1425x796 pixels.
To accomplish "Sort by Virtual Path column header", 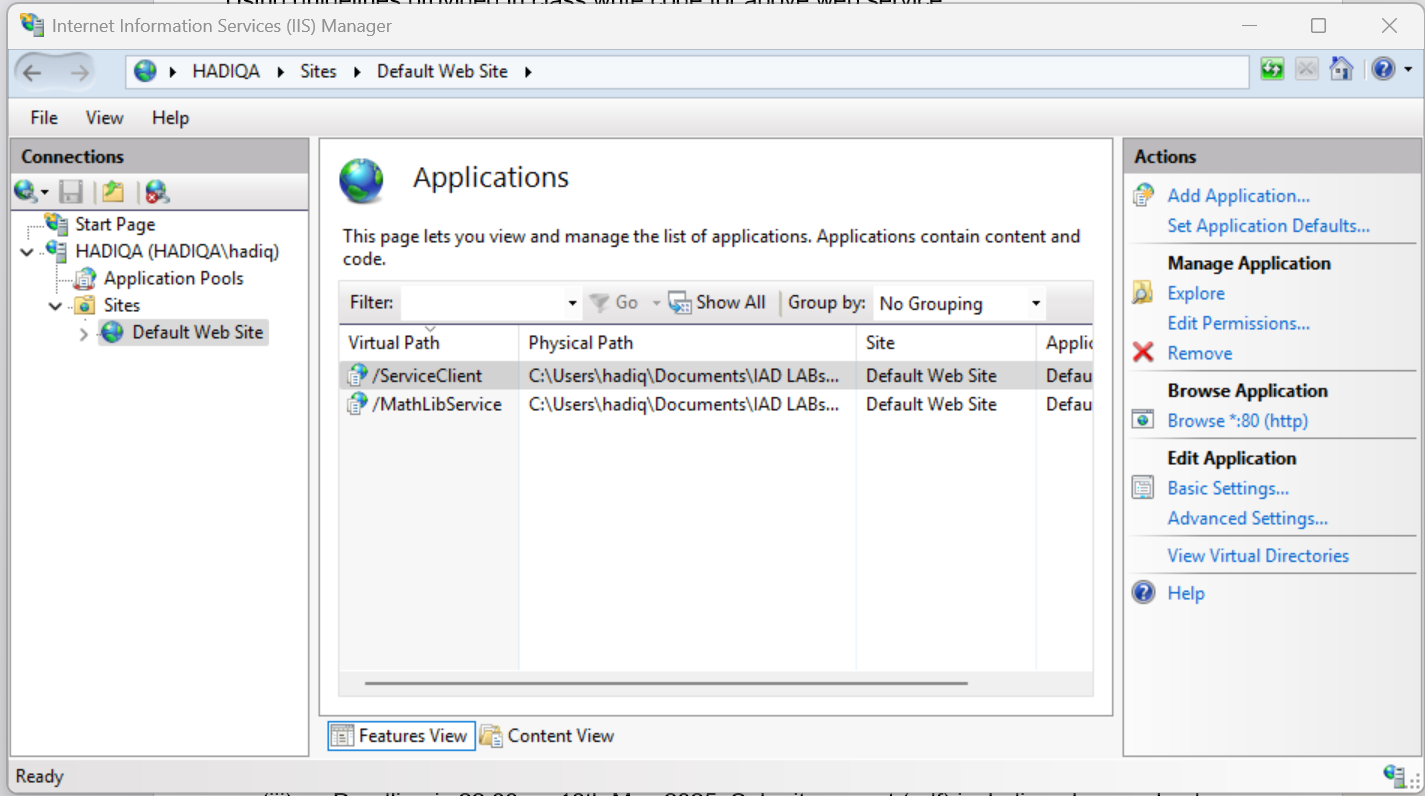I will (429, 342).
